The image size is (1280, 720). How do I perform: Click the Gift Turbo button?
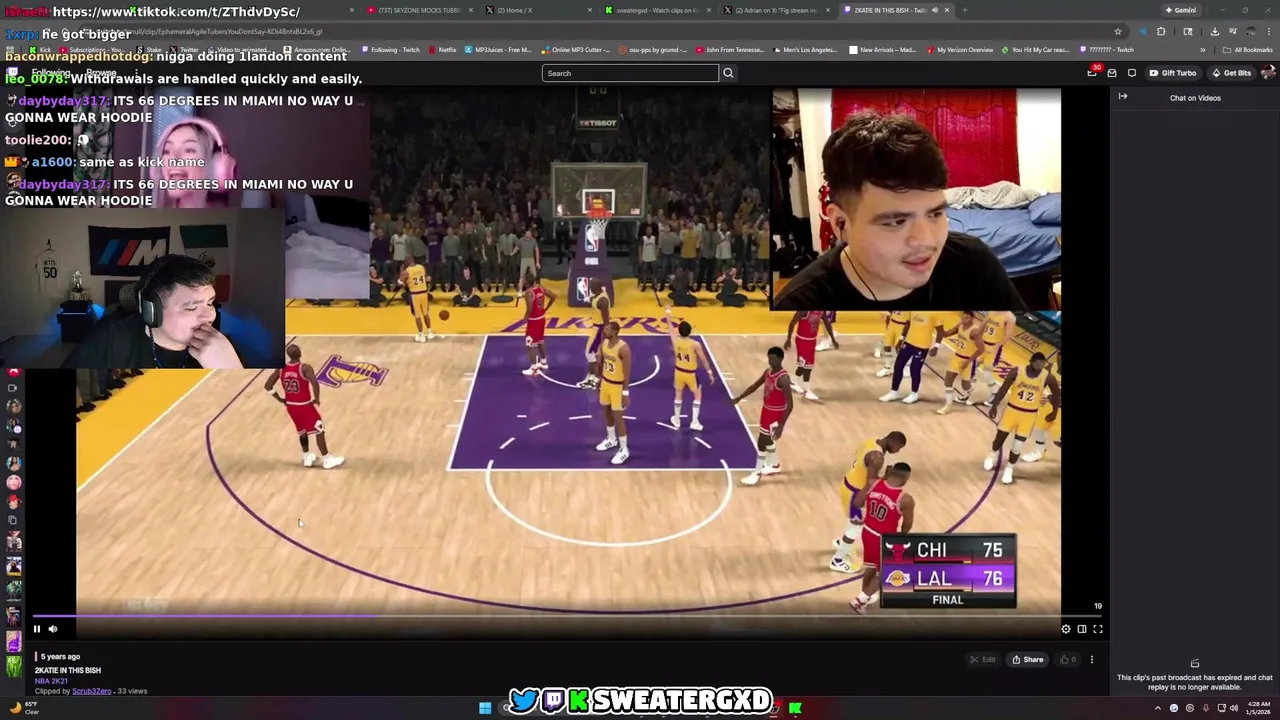point(1173,73)
